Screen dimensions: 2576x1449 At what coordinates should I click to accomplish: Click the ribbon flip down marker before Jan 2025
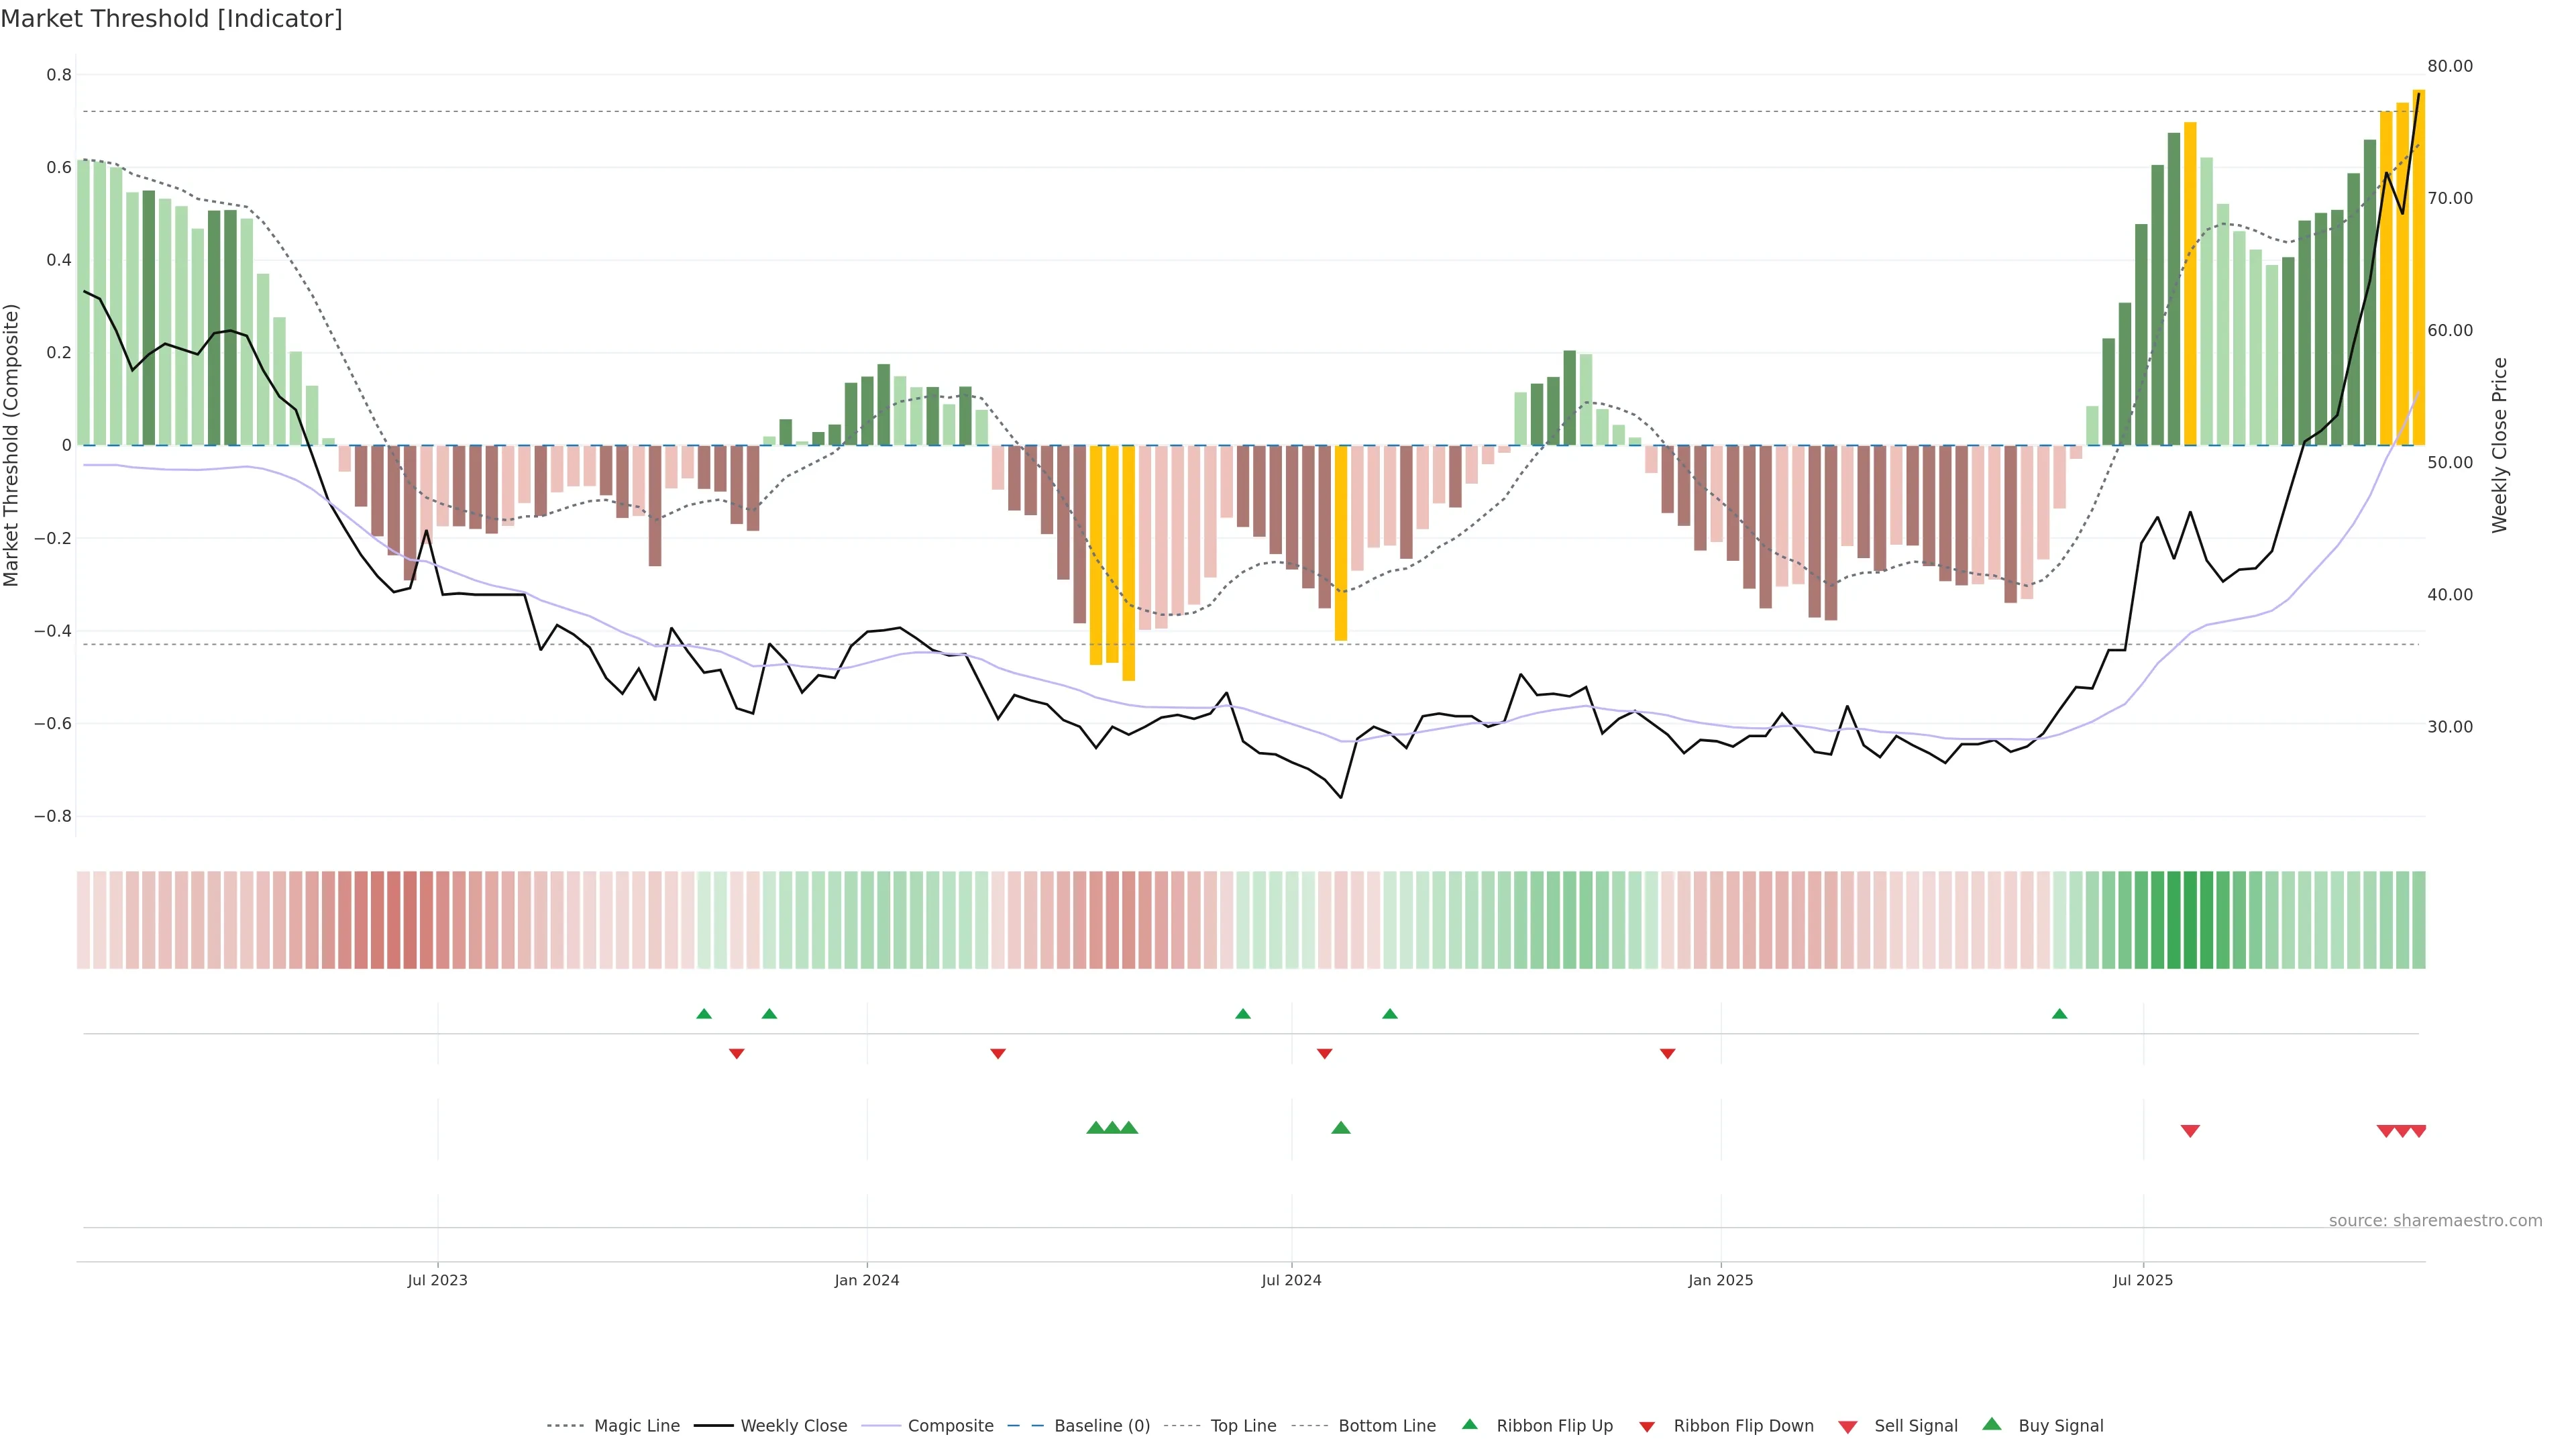point(1667,1053)
